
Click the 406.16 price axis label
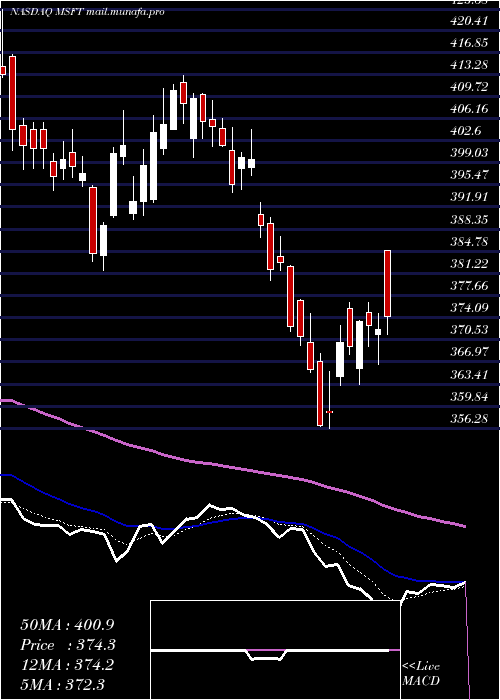[x=470, y=109]
